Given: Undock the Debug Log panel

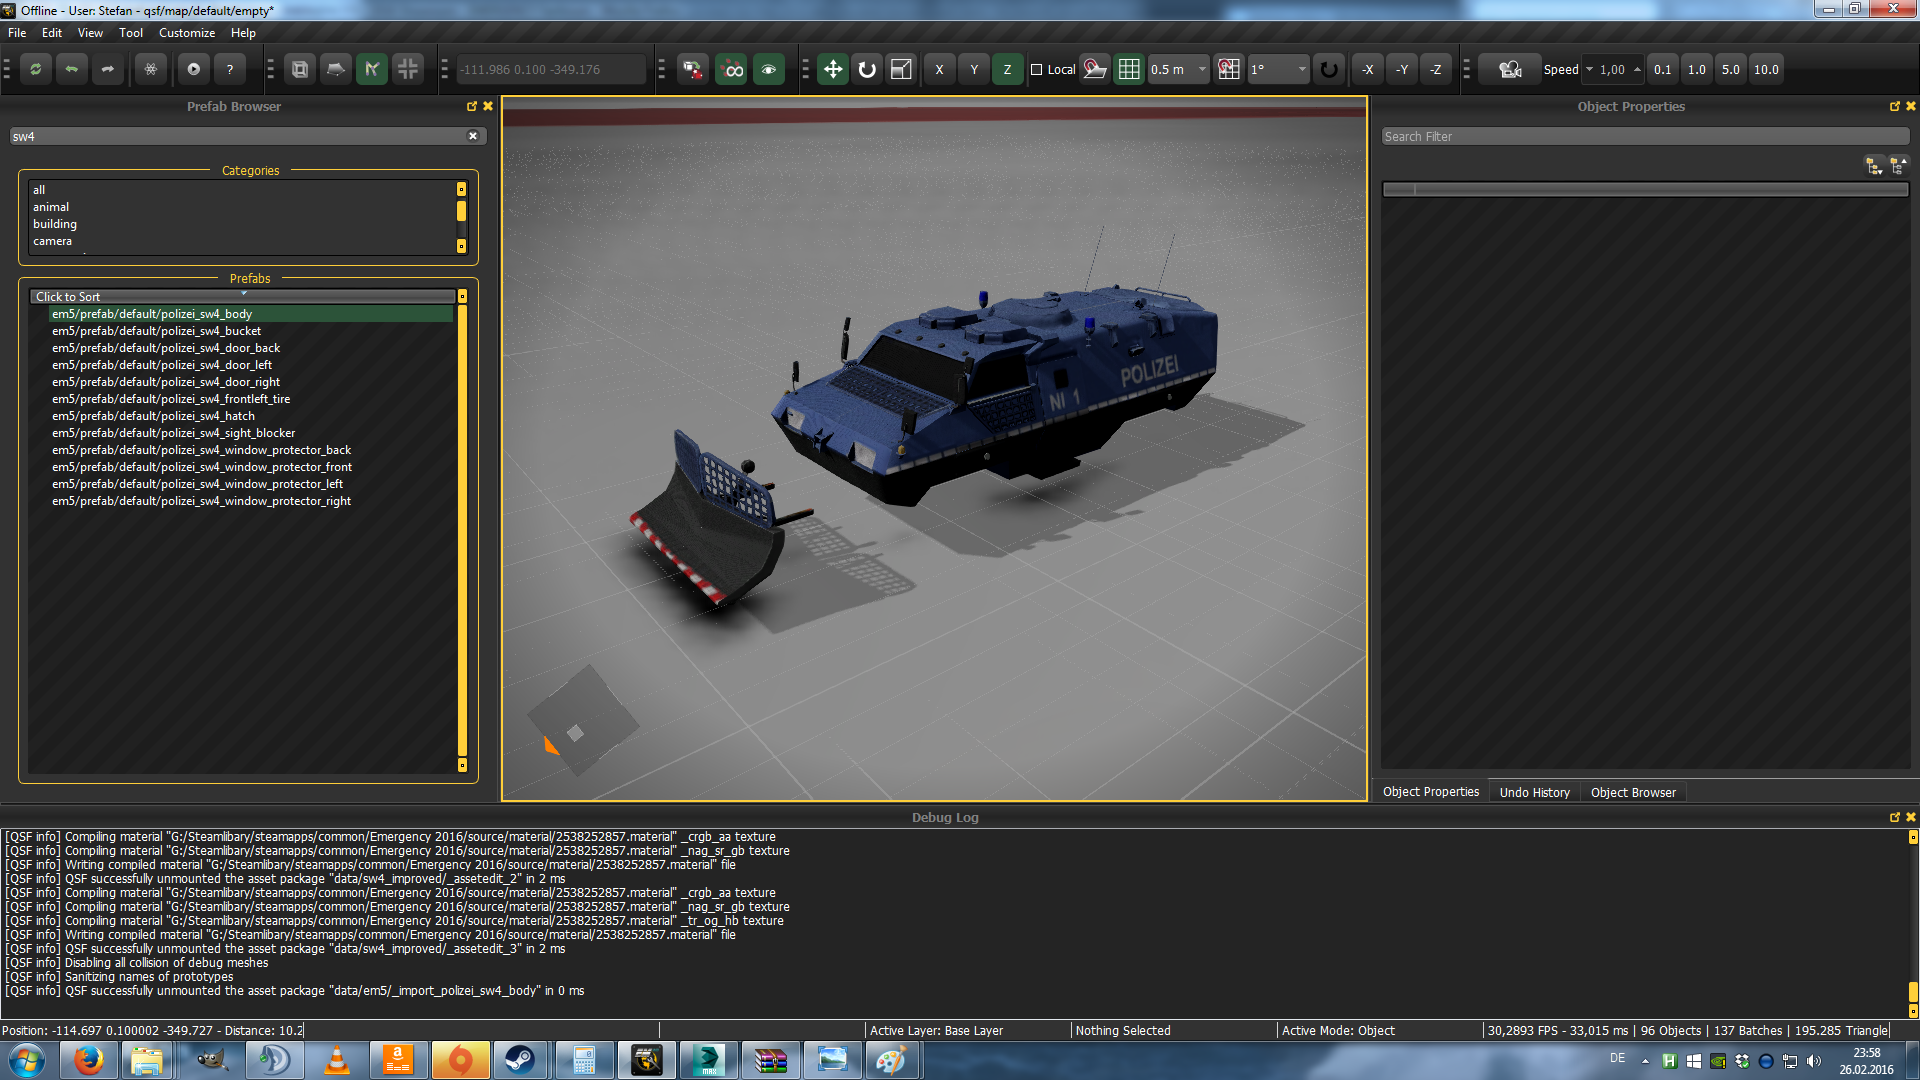Looking at the screenshot, I should 1895,817.
